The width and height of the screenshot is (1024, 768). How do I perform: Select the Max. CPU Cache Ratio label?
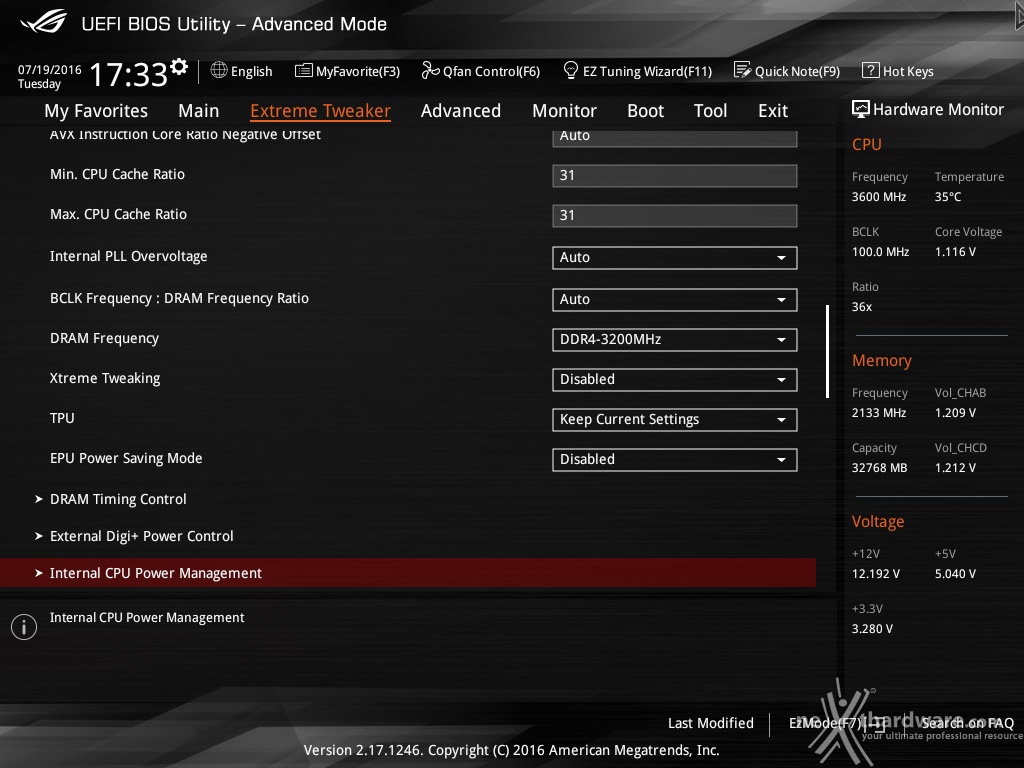click(x=118, y=214)
